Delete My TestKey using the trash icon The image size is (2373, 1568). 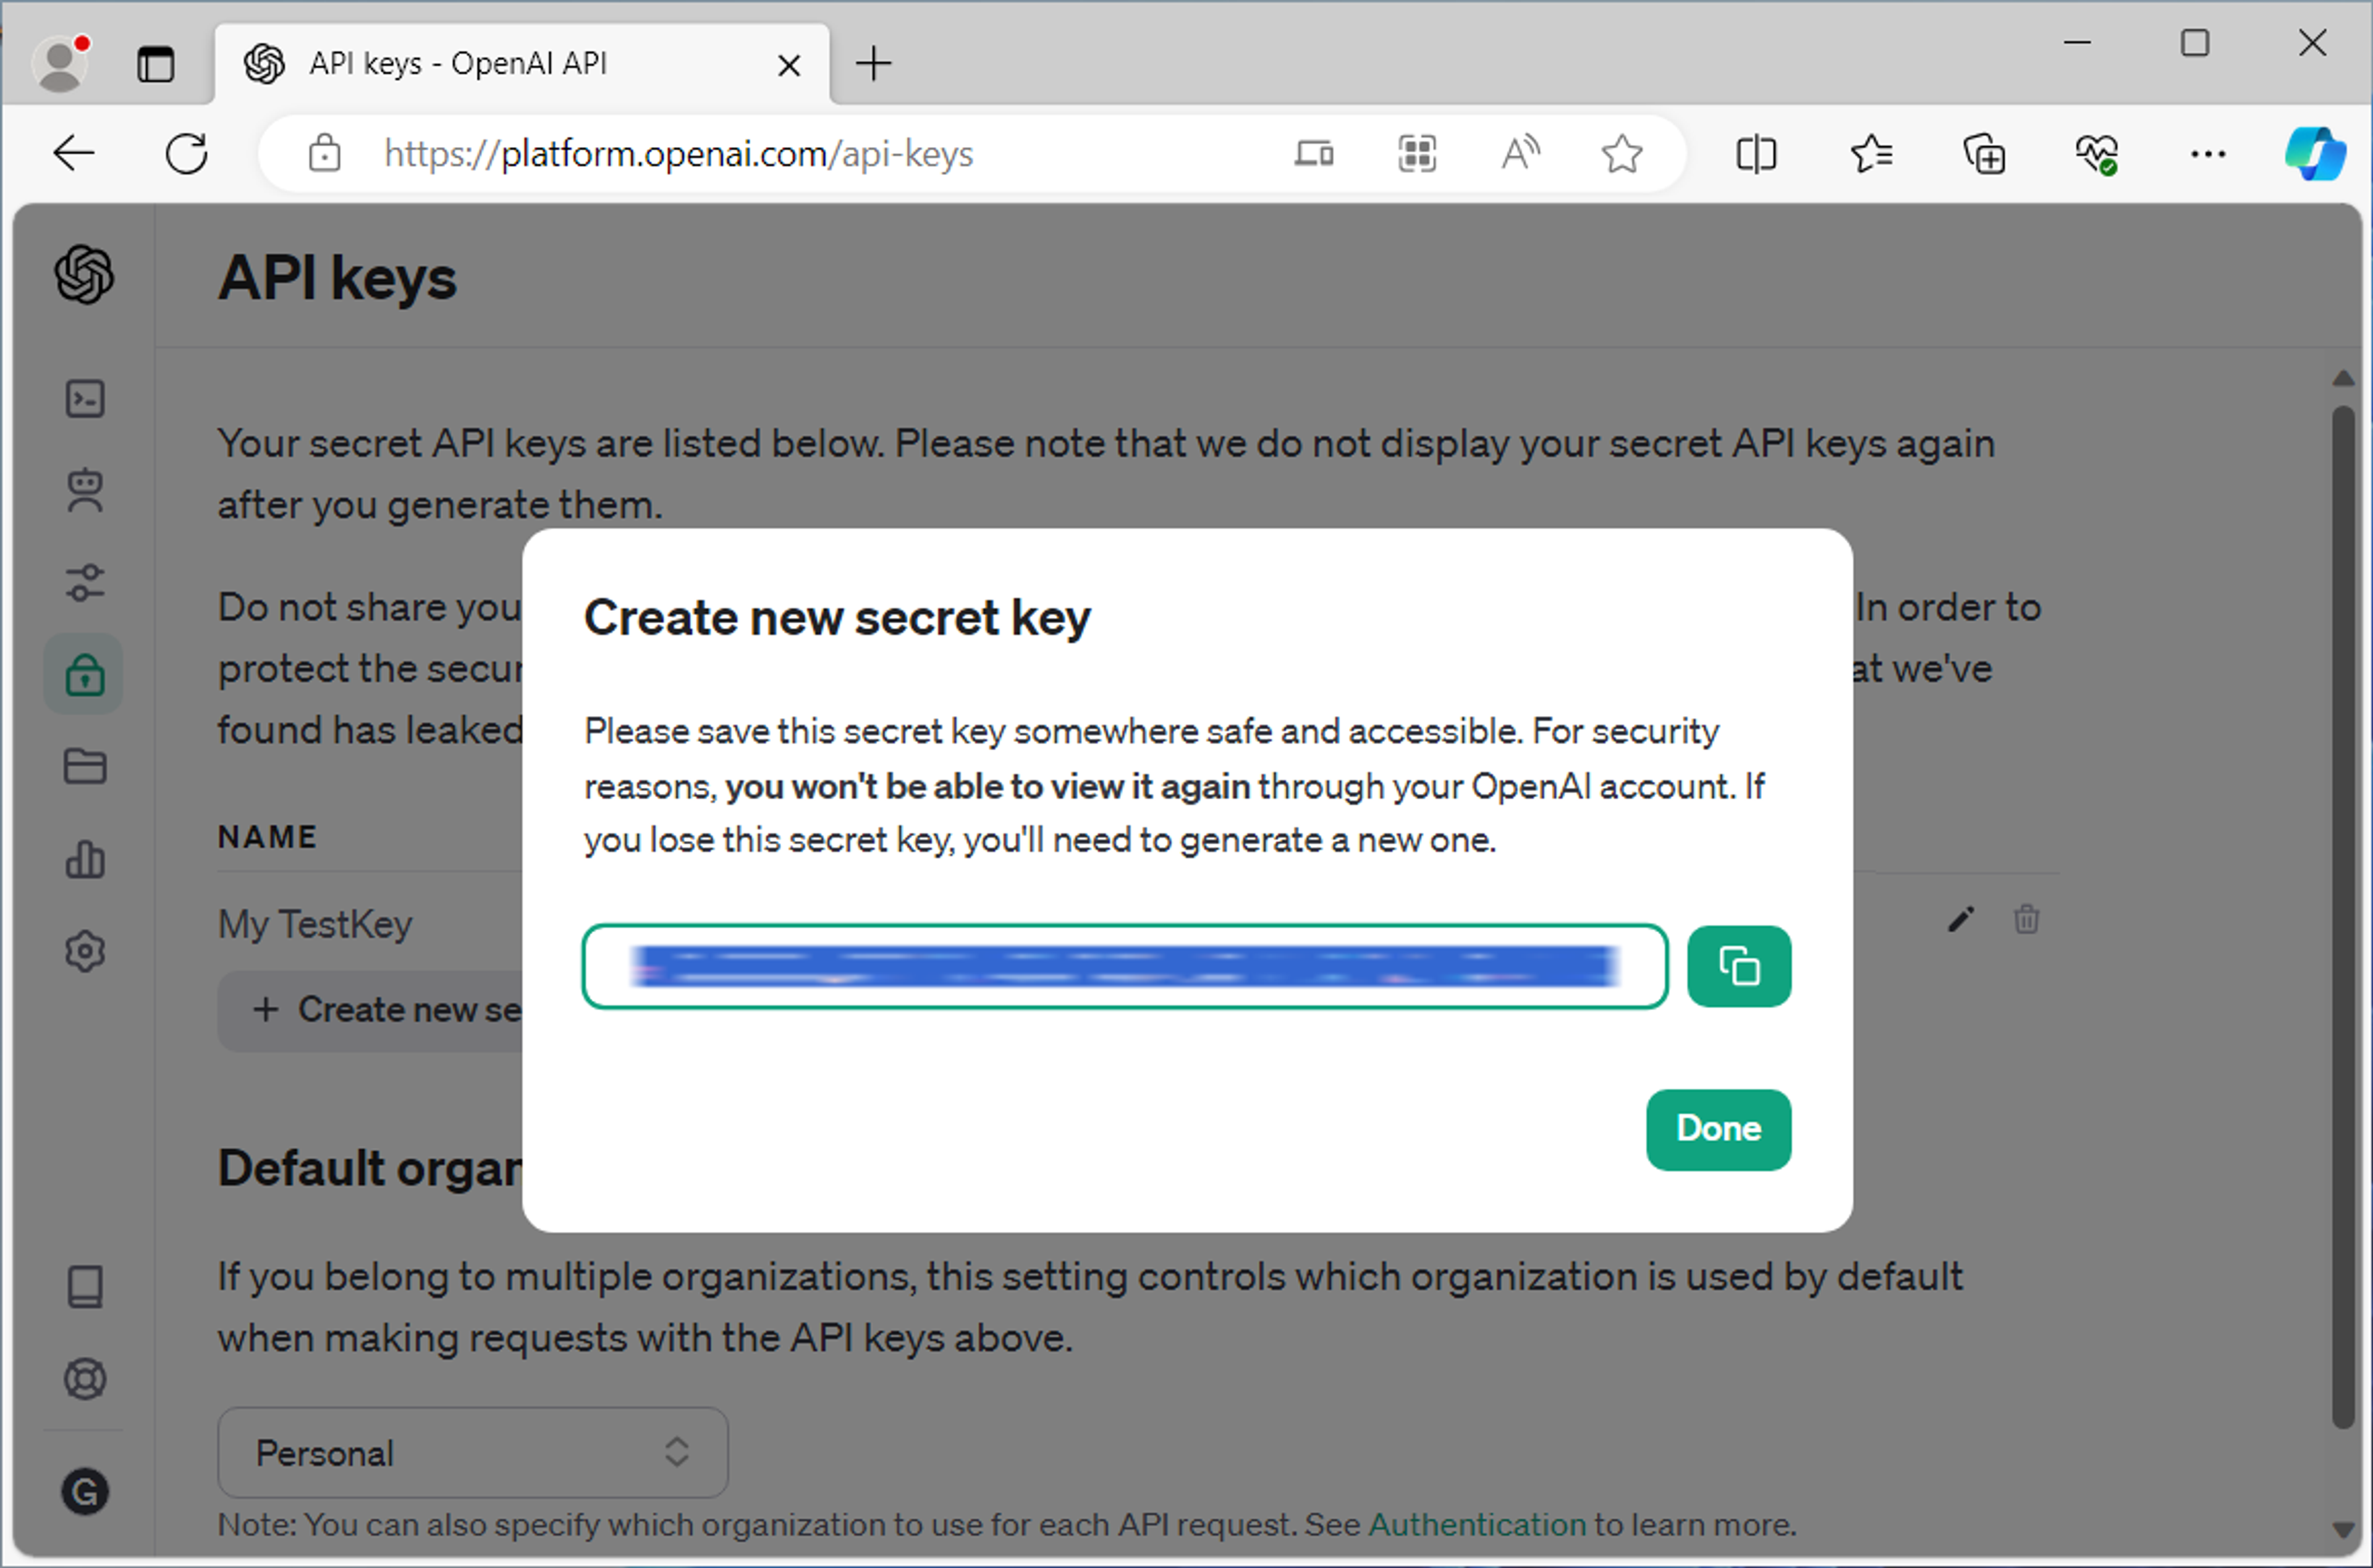(x=2026, y=919)
